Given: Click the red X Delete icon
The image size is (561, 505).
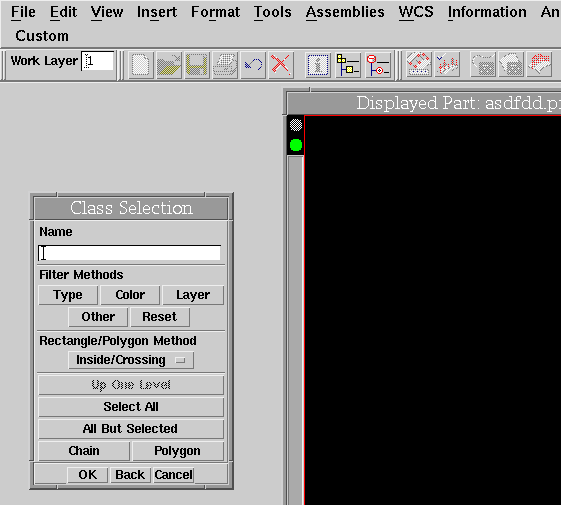Looking at the screenshot, I should [x=281, y=65].
